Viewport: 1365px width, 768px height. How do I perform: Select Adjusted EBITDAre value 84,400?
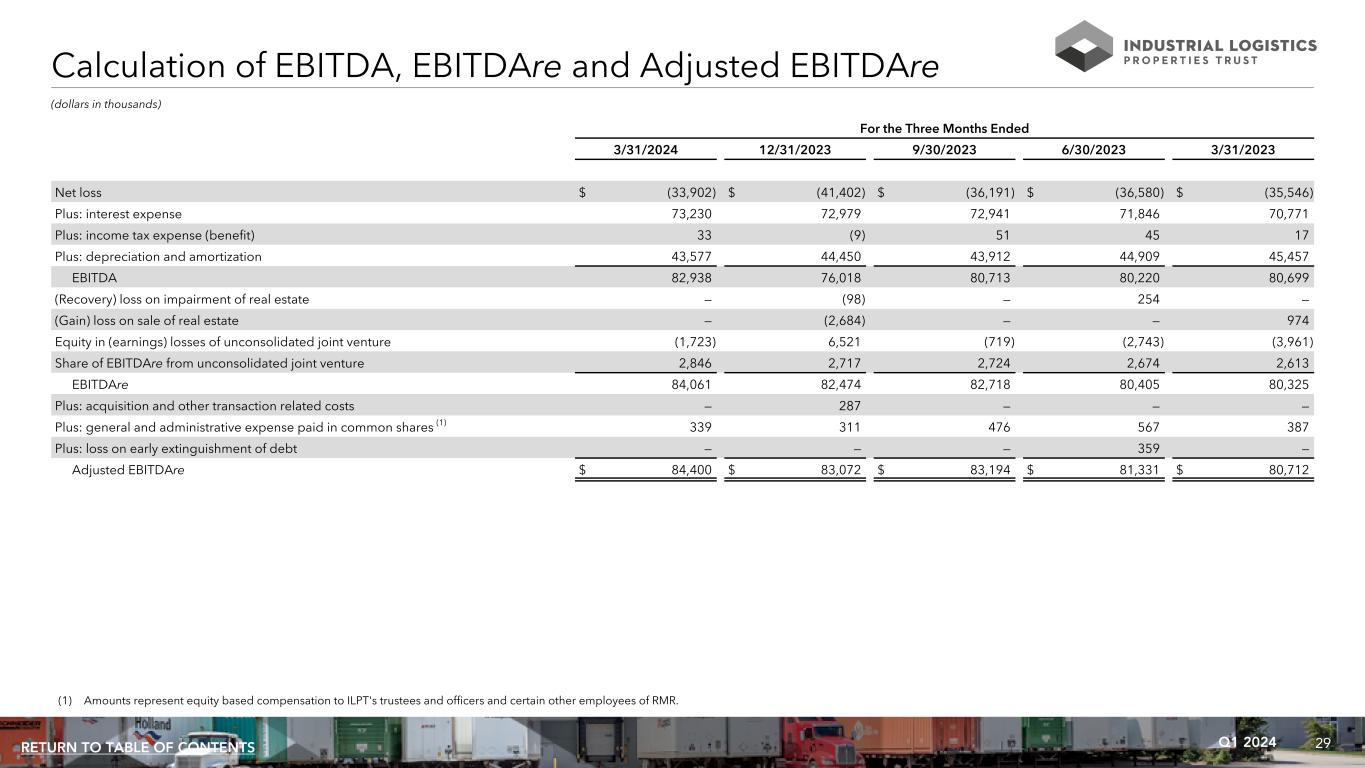click(x=692, y=470)
